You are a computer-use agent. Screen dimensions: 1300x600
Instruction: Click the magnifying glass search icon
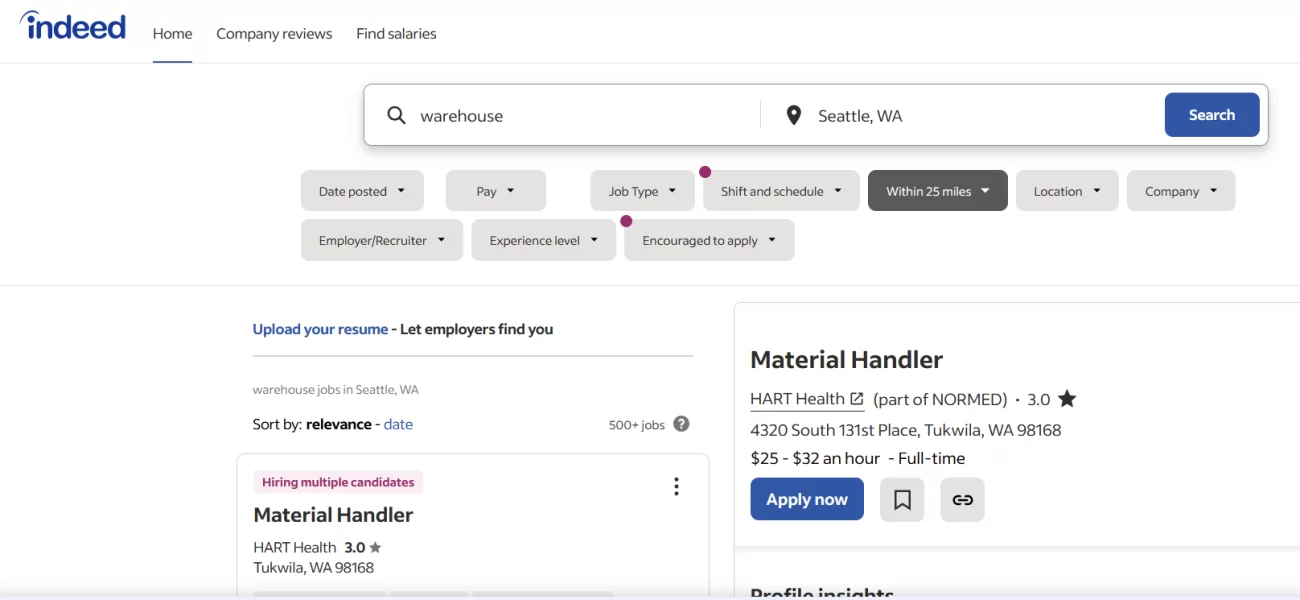397,115
